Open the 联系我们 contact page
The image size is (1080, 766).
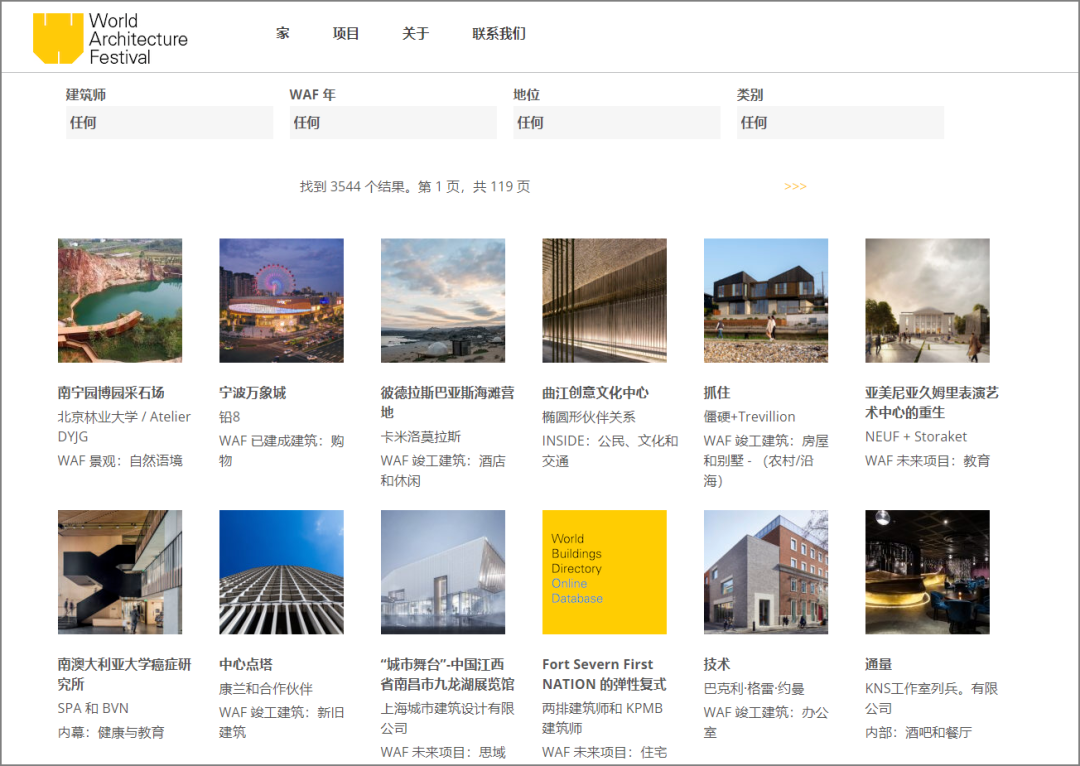pyautogui.click(x=499, y=33)
